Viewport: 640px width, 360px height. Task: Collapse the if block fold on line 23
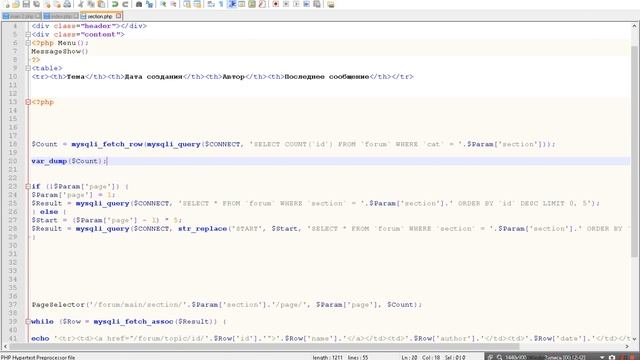pyautogui.click(x=28, y=187)
